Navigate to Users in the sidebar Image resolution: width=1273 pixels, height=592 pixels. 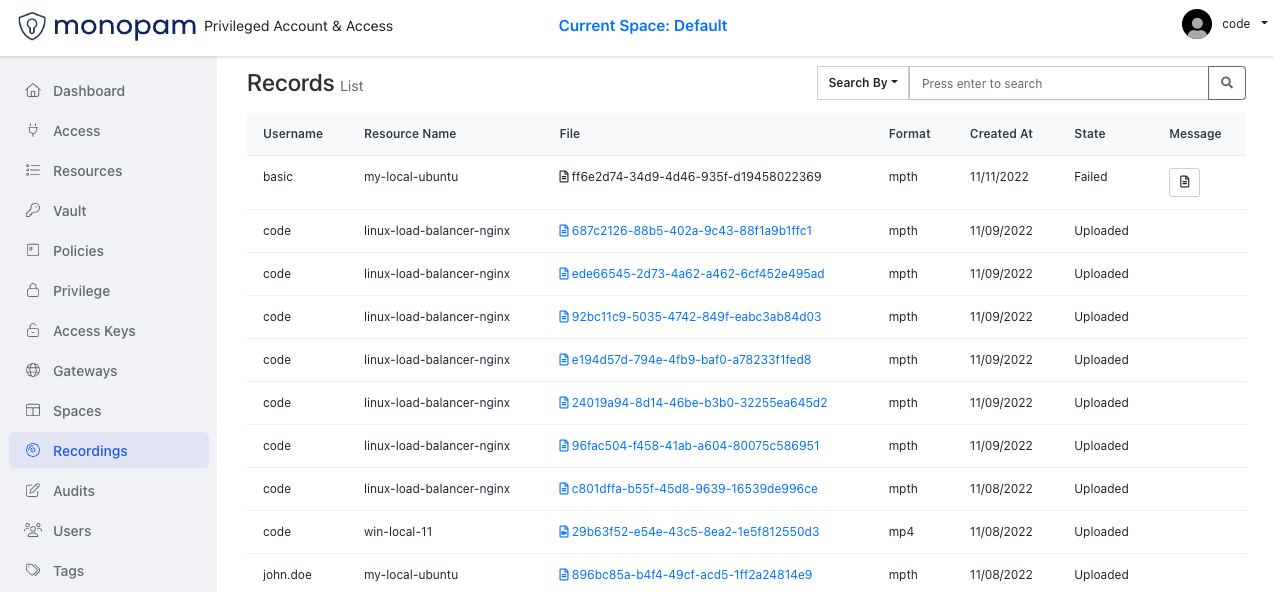(x=72, y=531)
